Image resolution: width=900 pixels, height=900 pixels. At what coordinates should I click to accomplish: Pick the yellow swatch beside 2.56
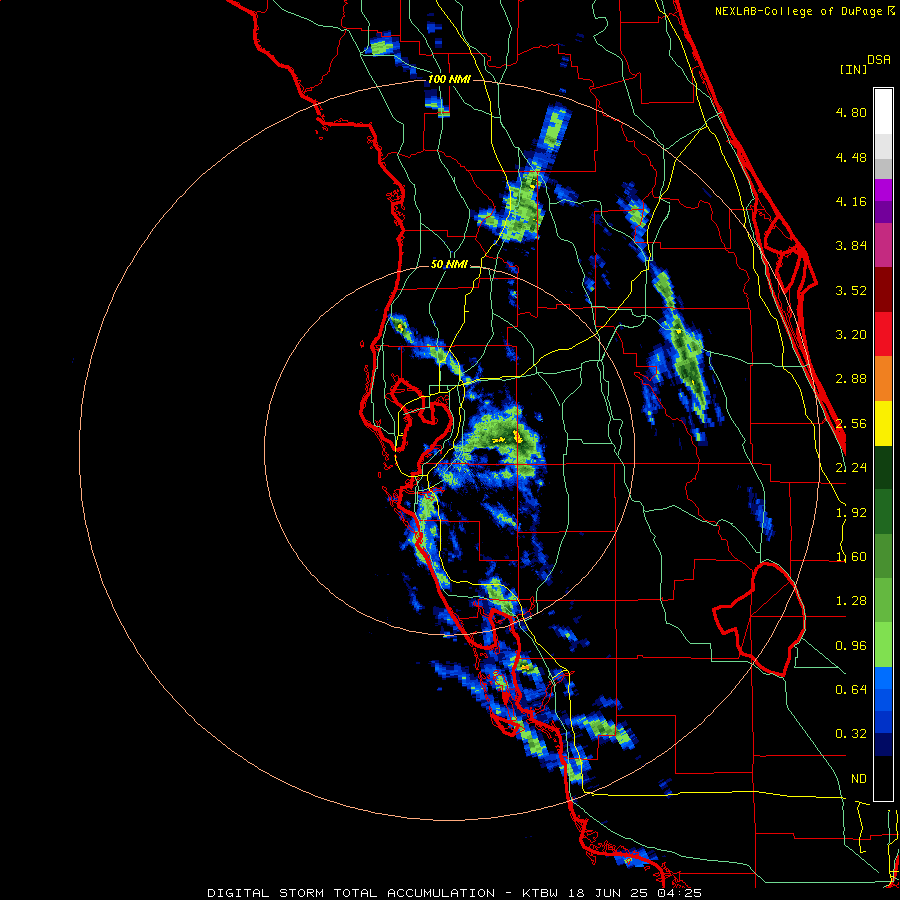[x=883, y=423]
